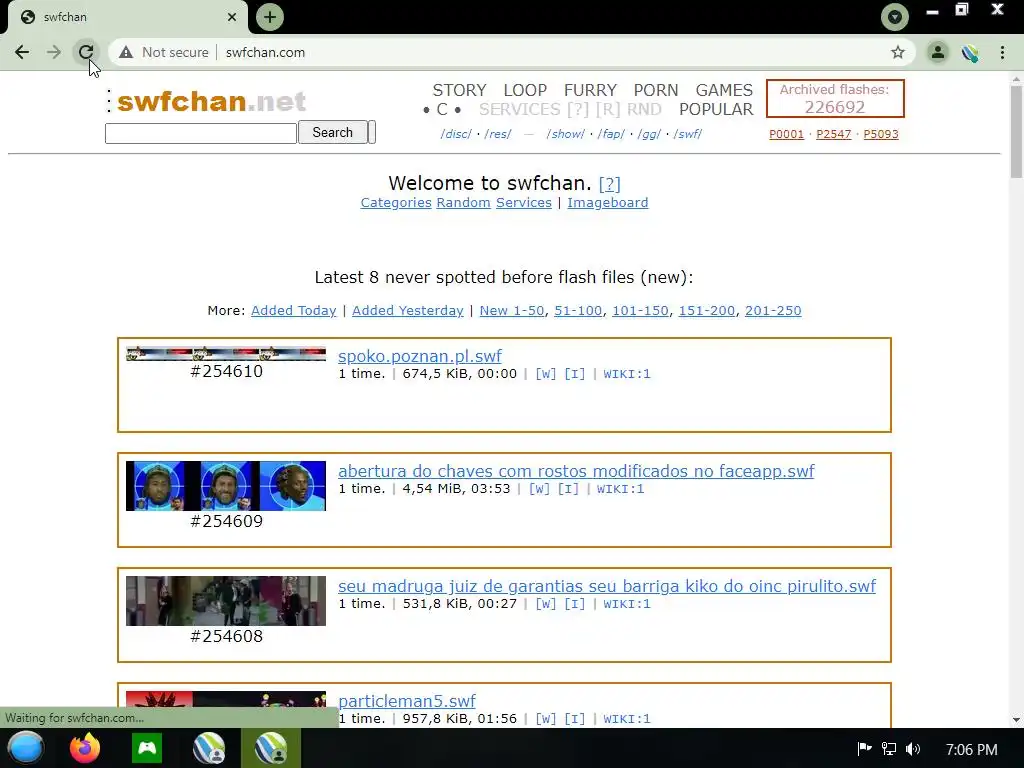Bookmark this page with the star icon
Screen dimensions: 1024x768
coord(898,52)
